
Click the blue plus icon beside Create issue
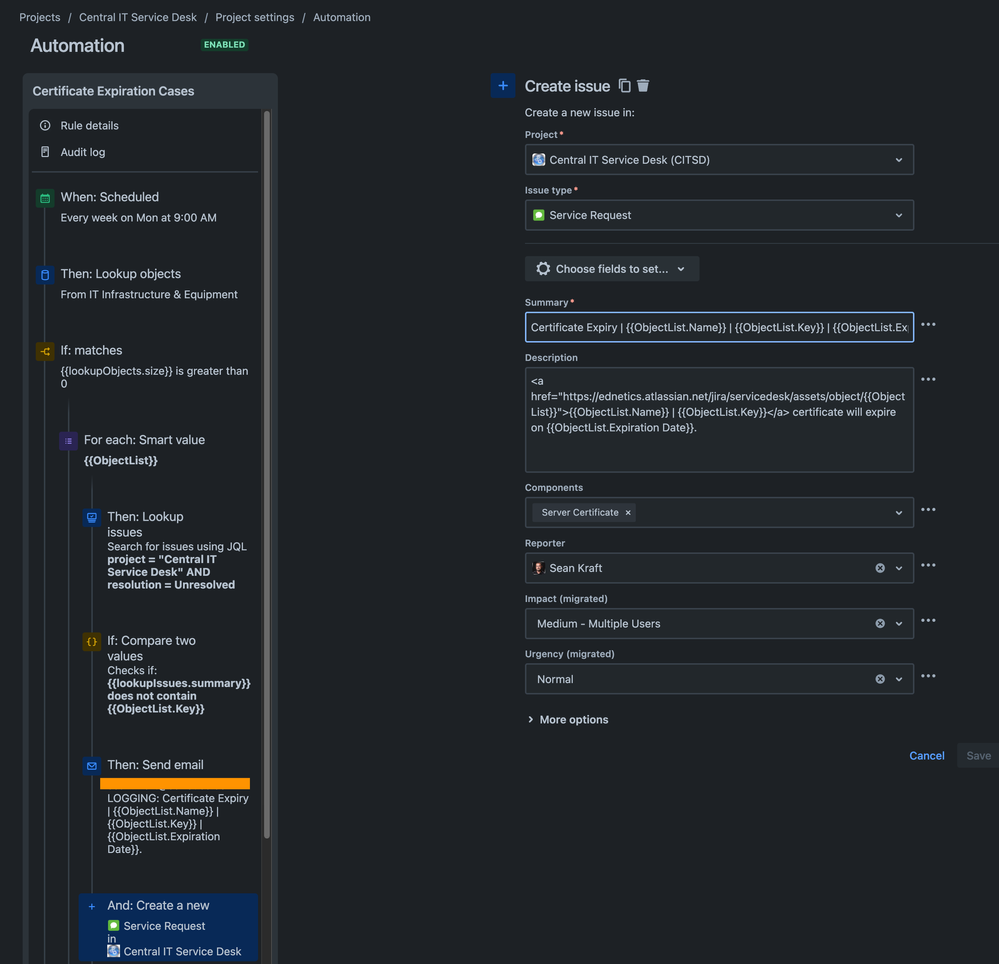pos(503,85)
